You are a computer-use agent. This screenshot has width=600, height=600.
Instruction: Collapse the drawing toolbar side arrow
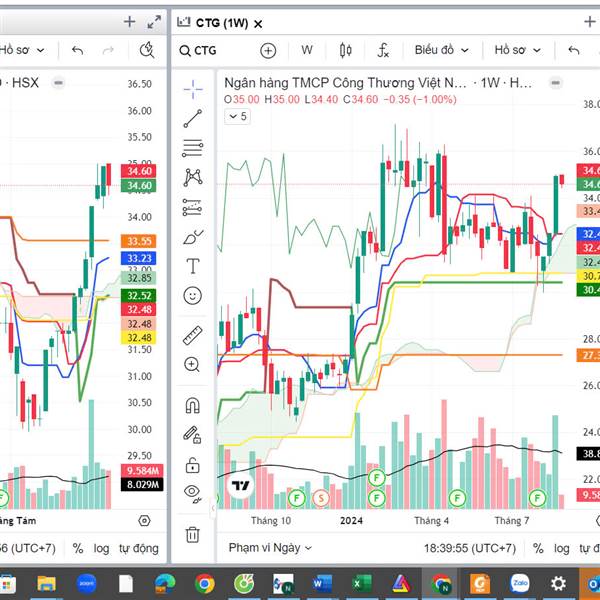(x=213, y=508)
